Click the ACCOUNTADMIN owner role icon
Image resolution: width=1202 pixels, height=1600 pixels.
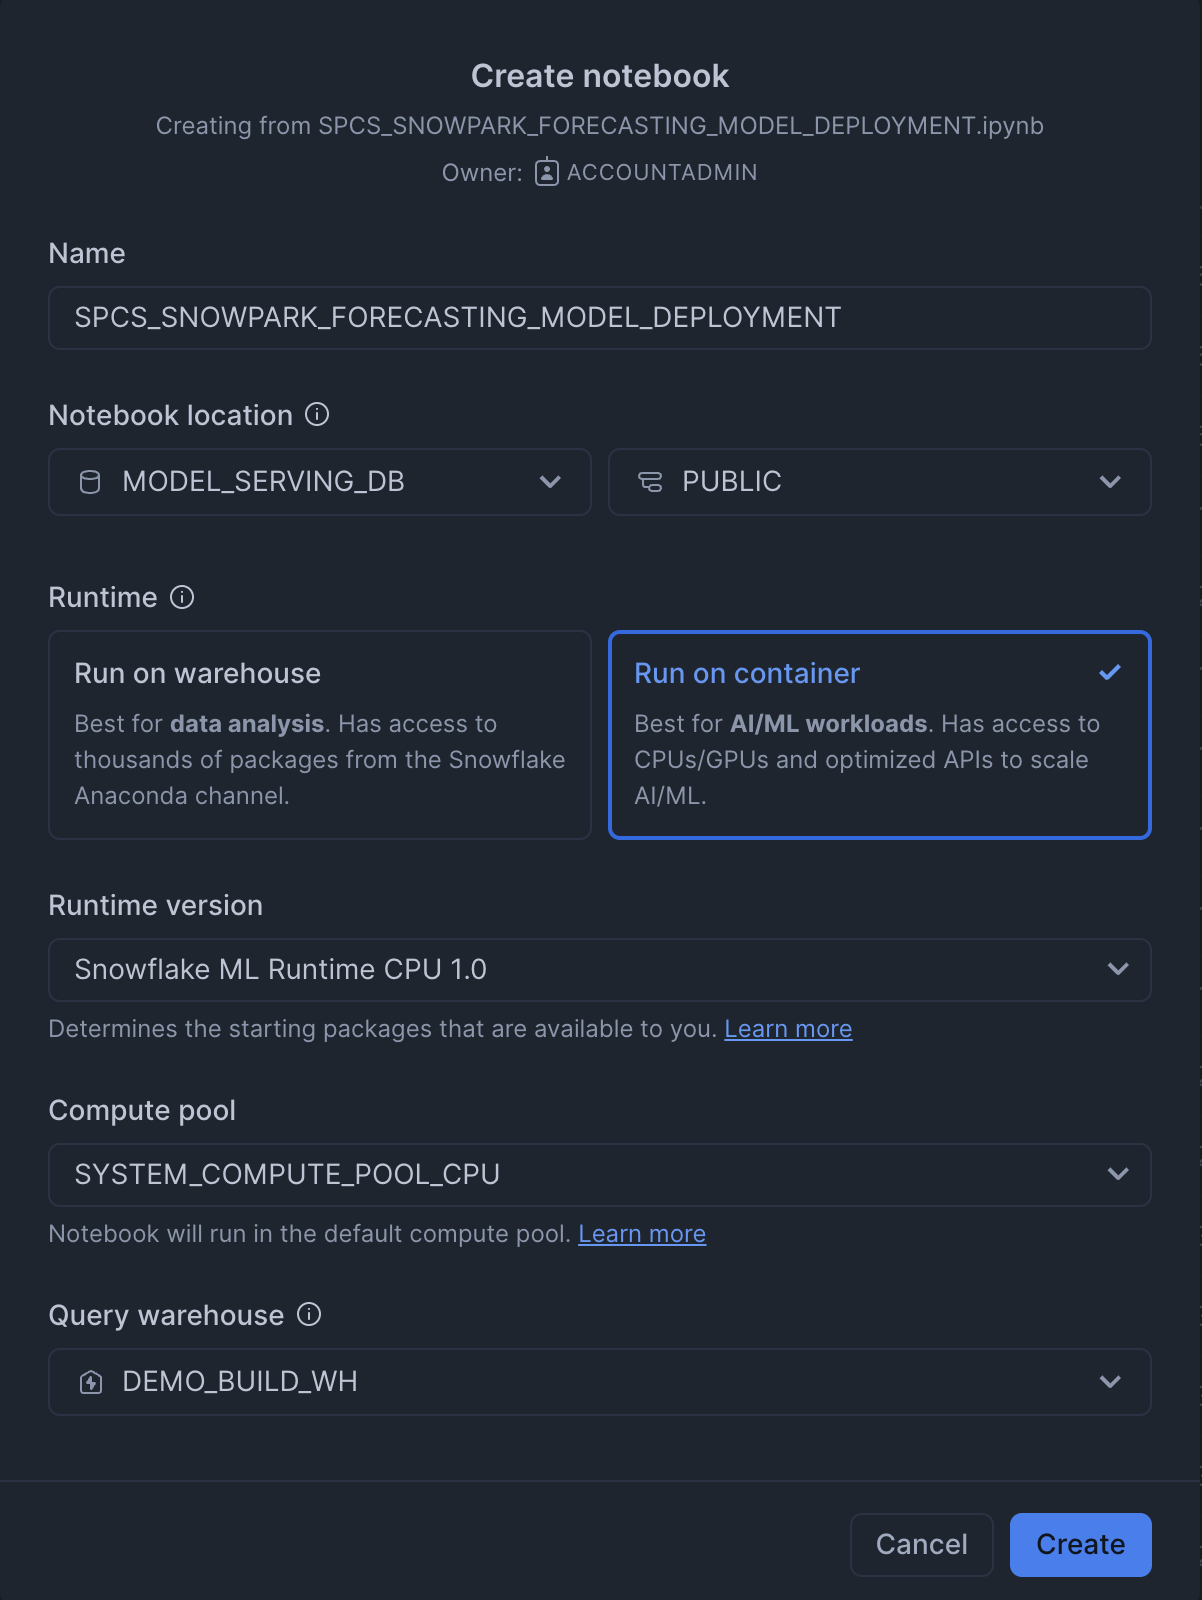click(x=546, y=172)
